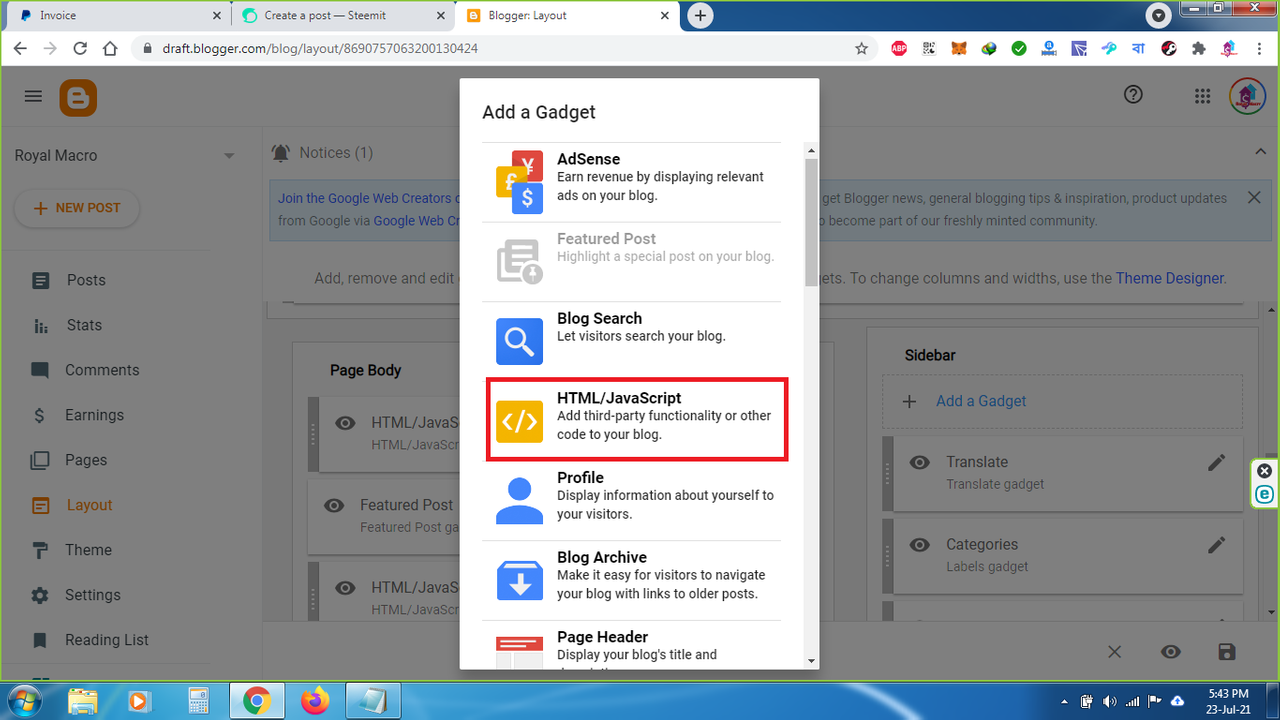Open Firefox from the taskbar
Screen dimensions: 1280x720
point(314,701)
